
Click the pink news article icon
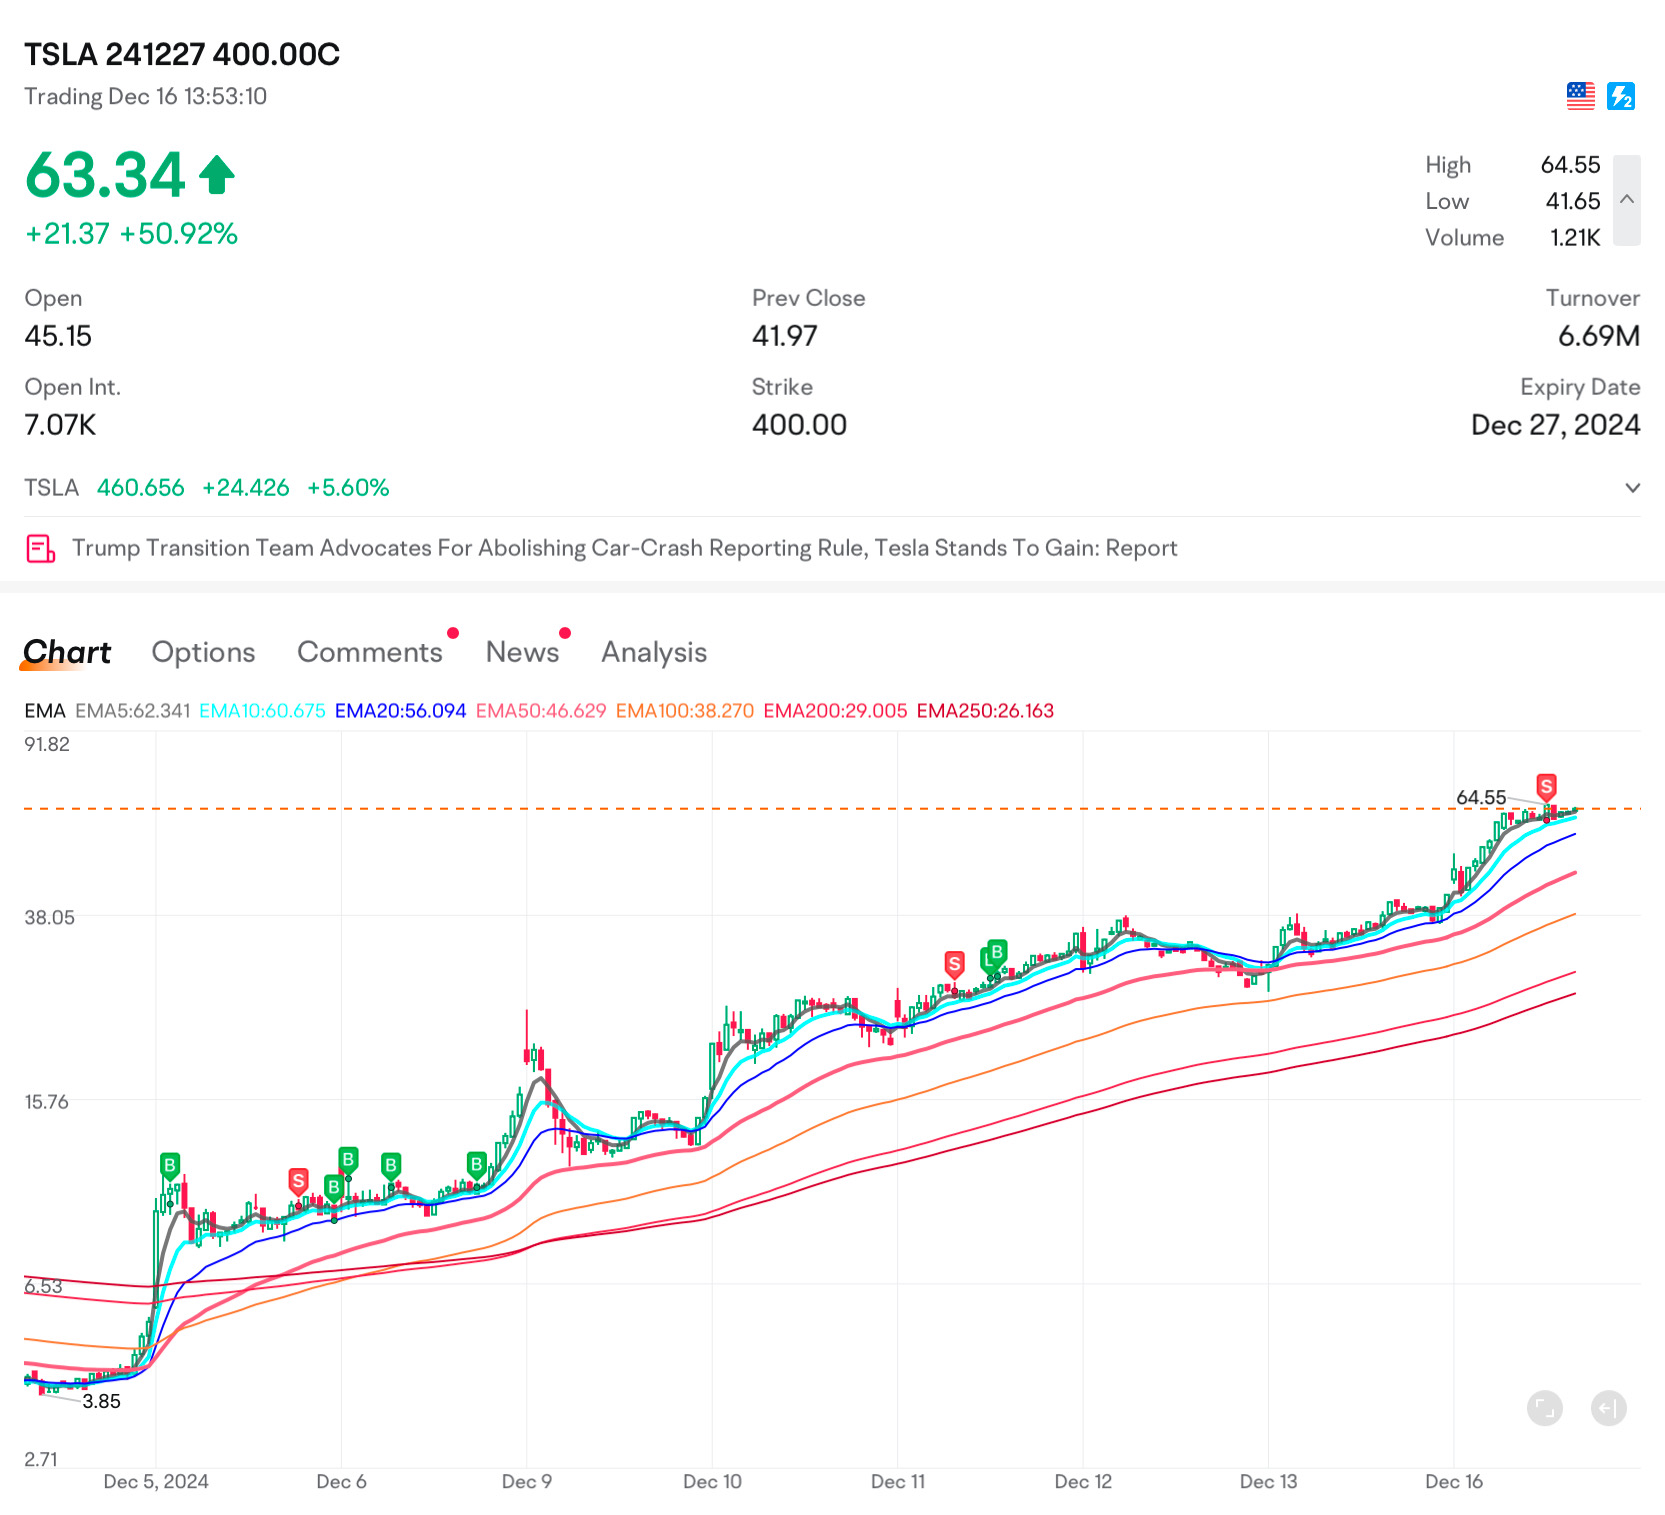tap(40, 548)
